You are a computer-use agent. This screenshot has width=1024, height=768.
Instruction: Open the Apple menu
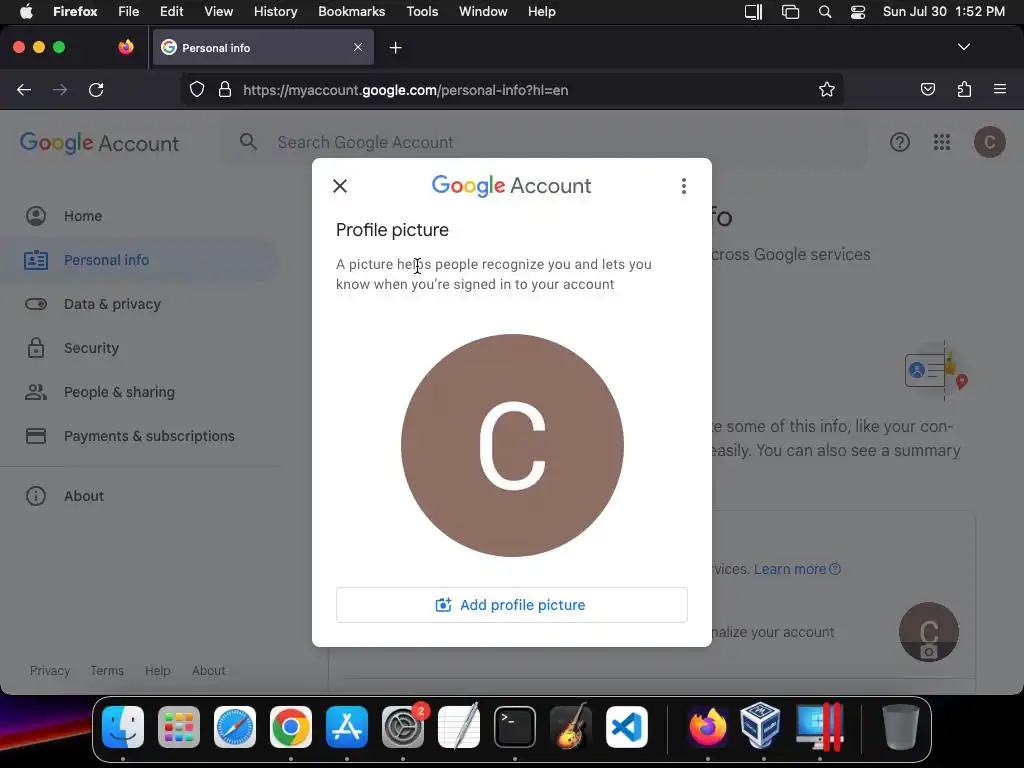tap(26, 12)
